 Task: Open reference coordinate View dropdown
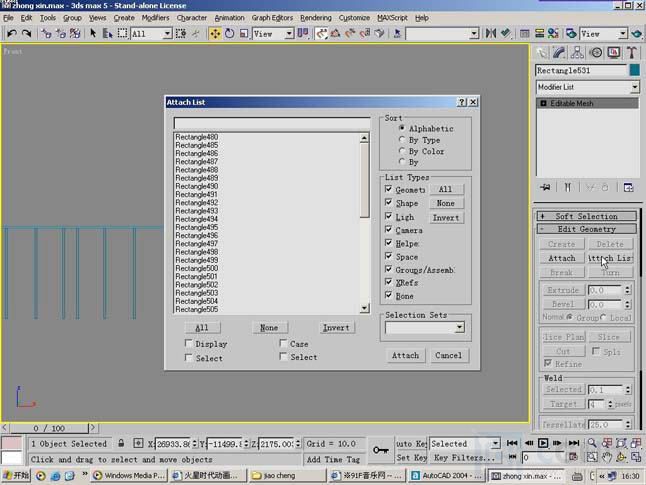click(289, 33)
